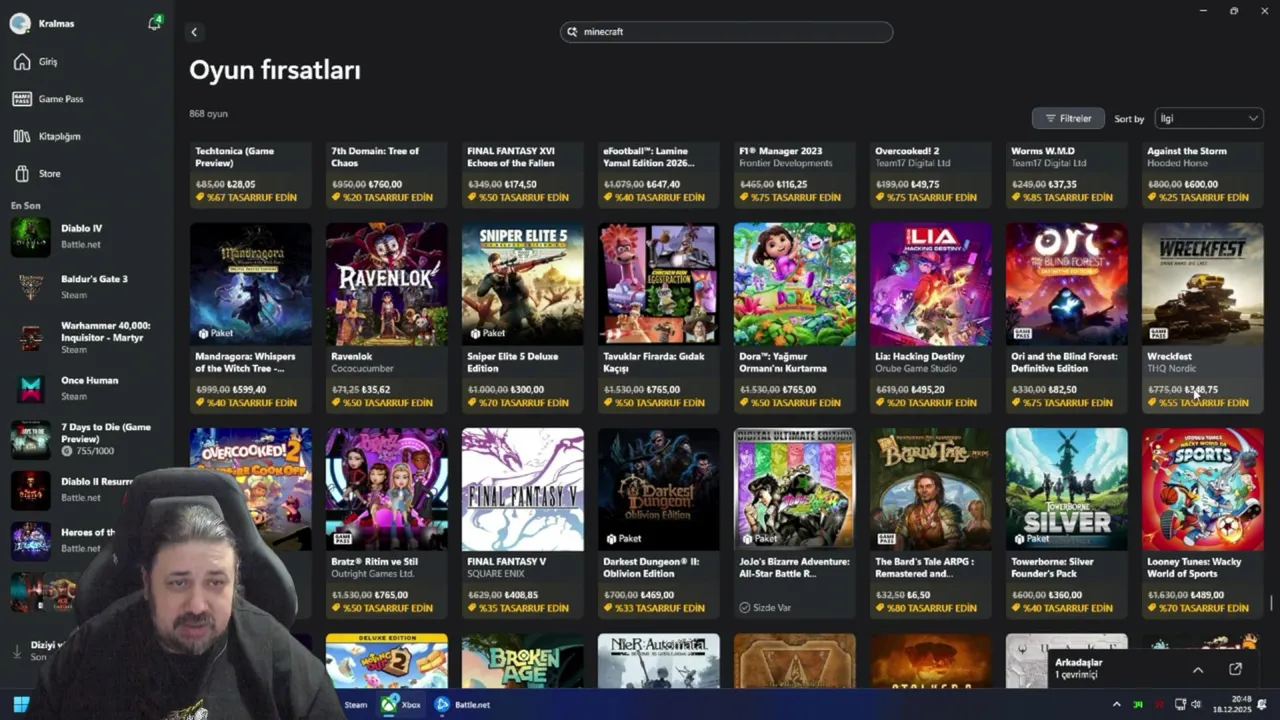Open Once Human recent game icon
Image resolution: width=1280 pixels, height=720 pixels.
tap(30, 389)
